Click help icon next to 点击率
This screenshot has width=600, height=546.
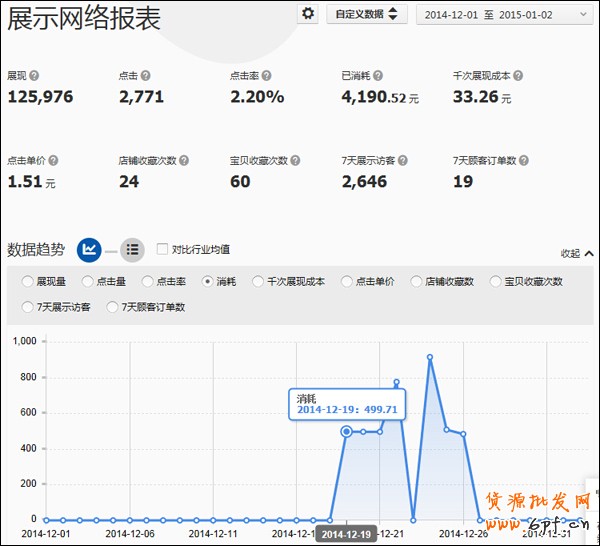coord(266,76)
